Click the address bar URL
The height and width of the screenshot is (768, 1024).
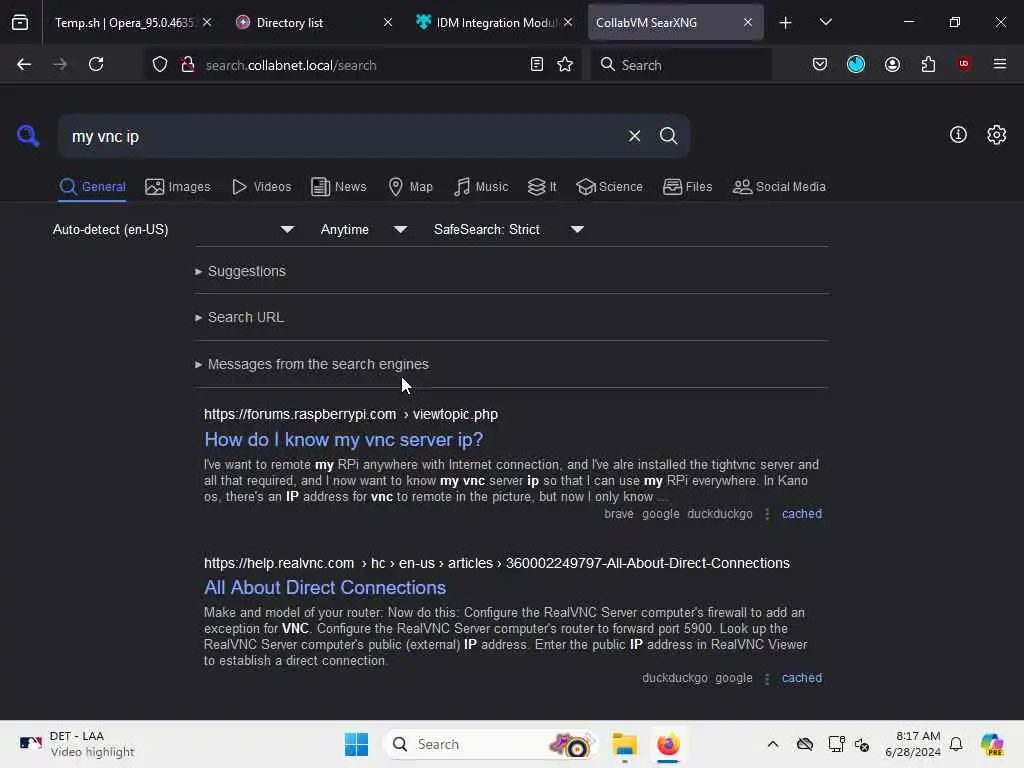[291, 65]
